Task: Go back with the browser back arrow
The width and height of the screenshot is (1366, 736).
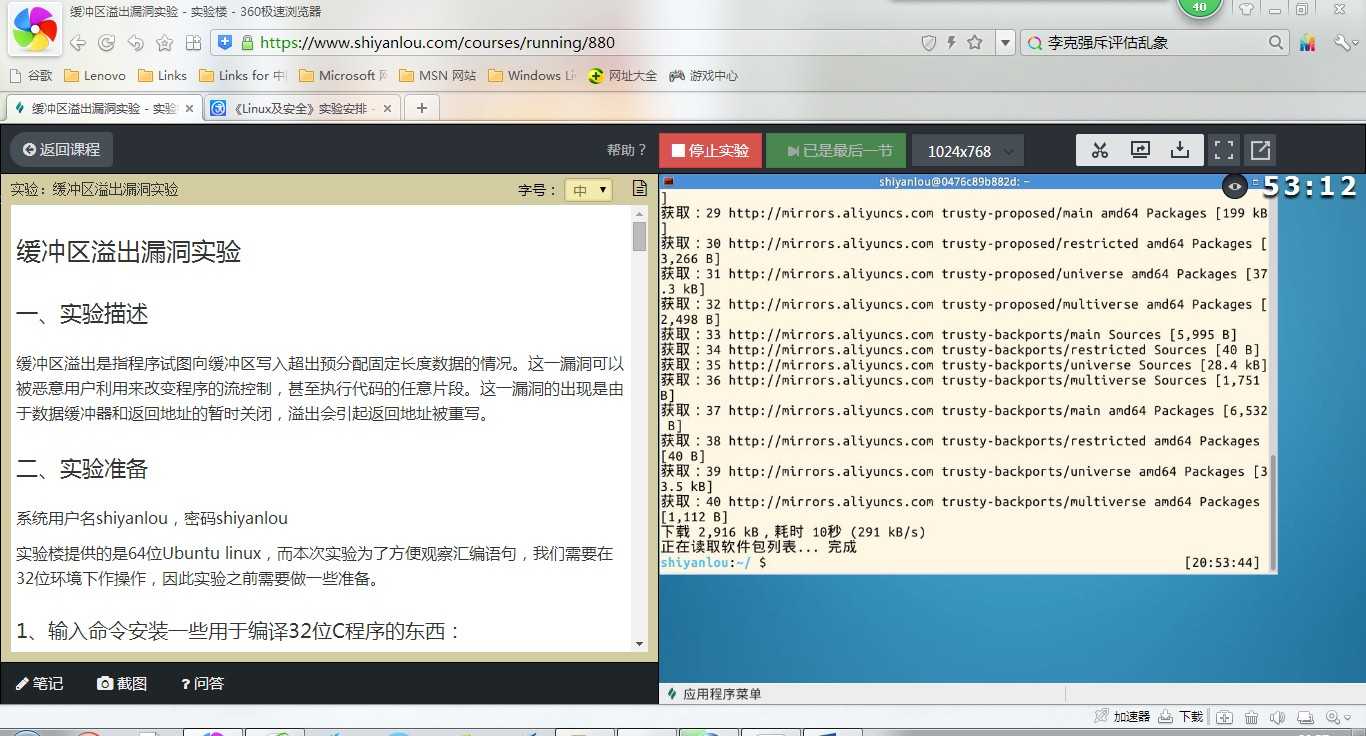Action: point(77,43)
